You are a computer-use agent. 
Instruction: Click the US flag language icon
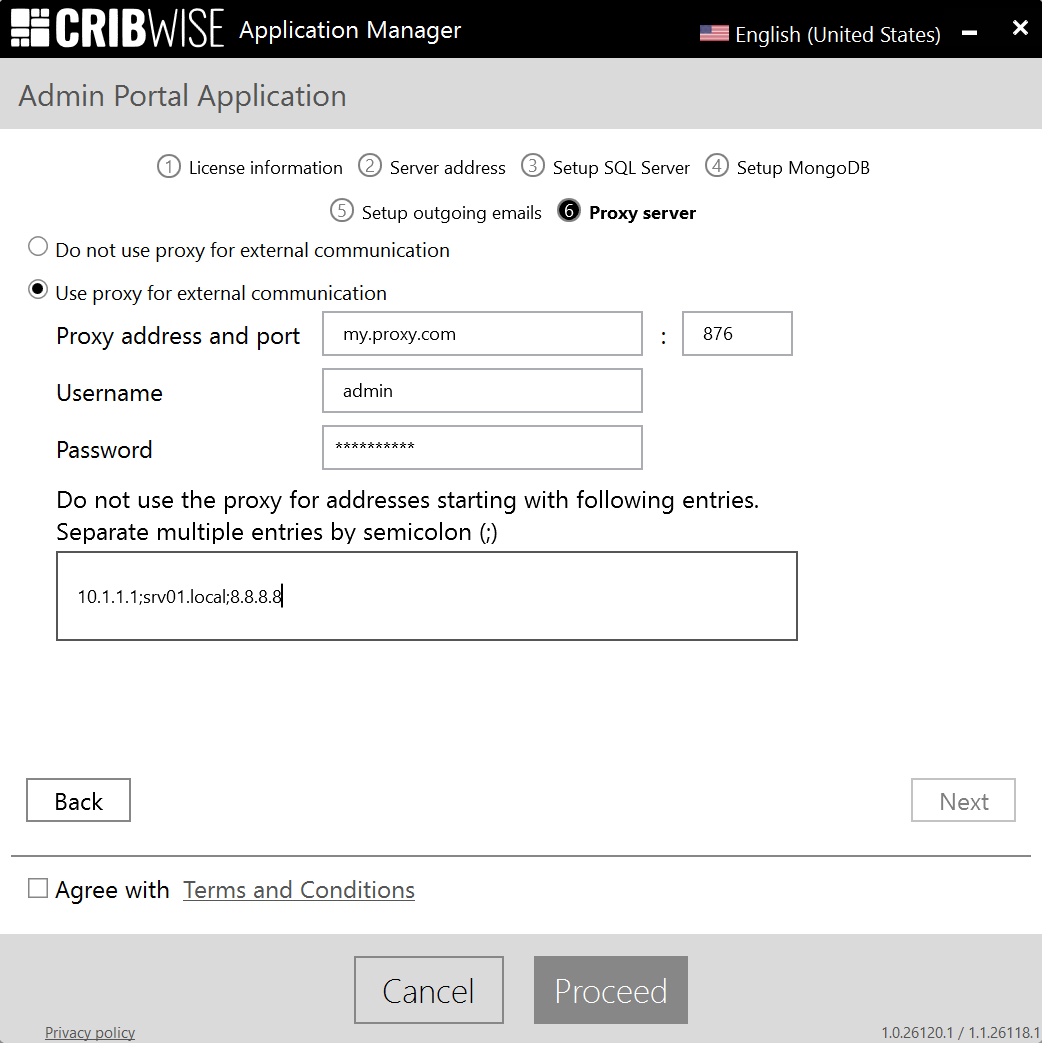[714, 33]
